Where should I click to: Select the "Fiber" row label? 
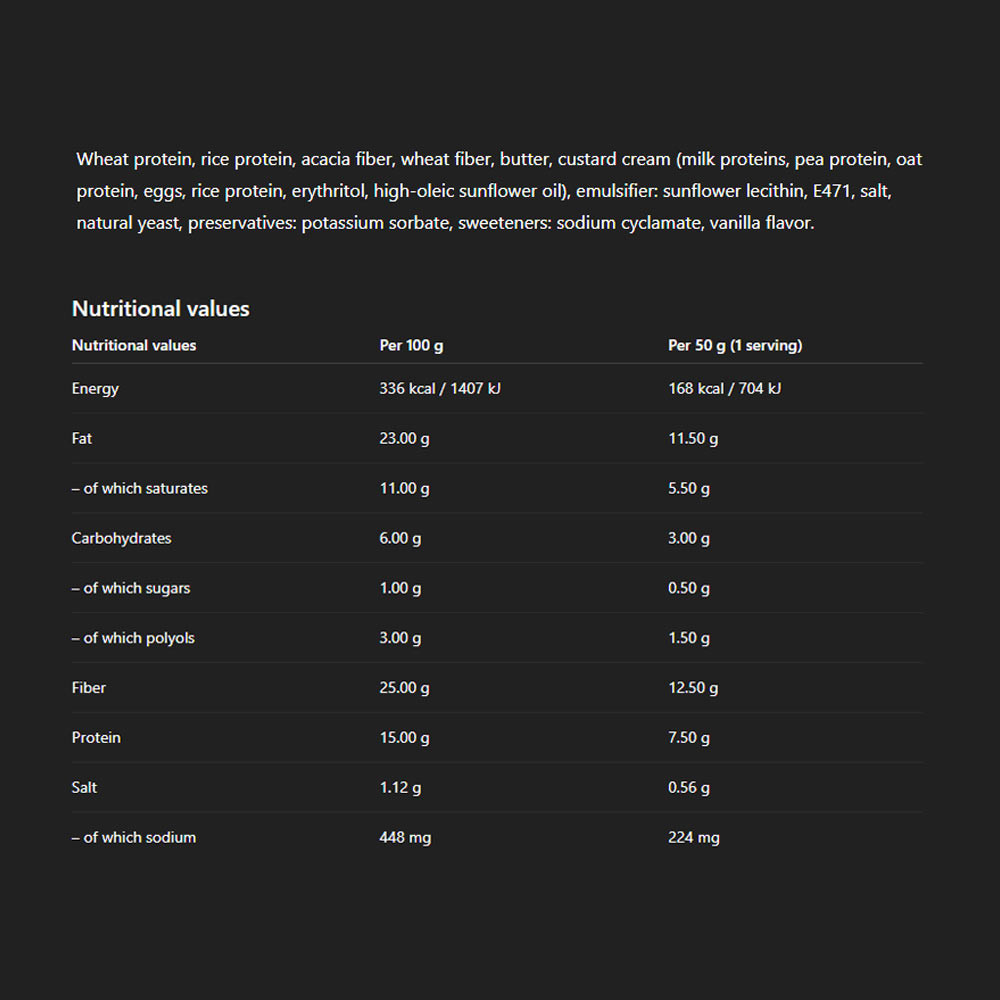pyautogui.click(x=88, y=689)
